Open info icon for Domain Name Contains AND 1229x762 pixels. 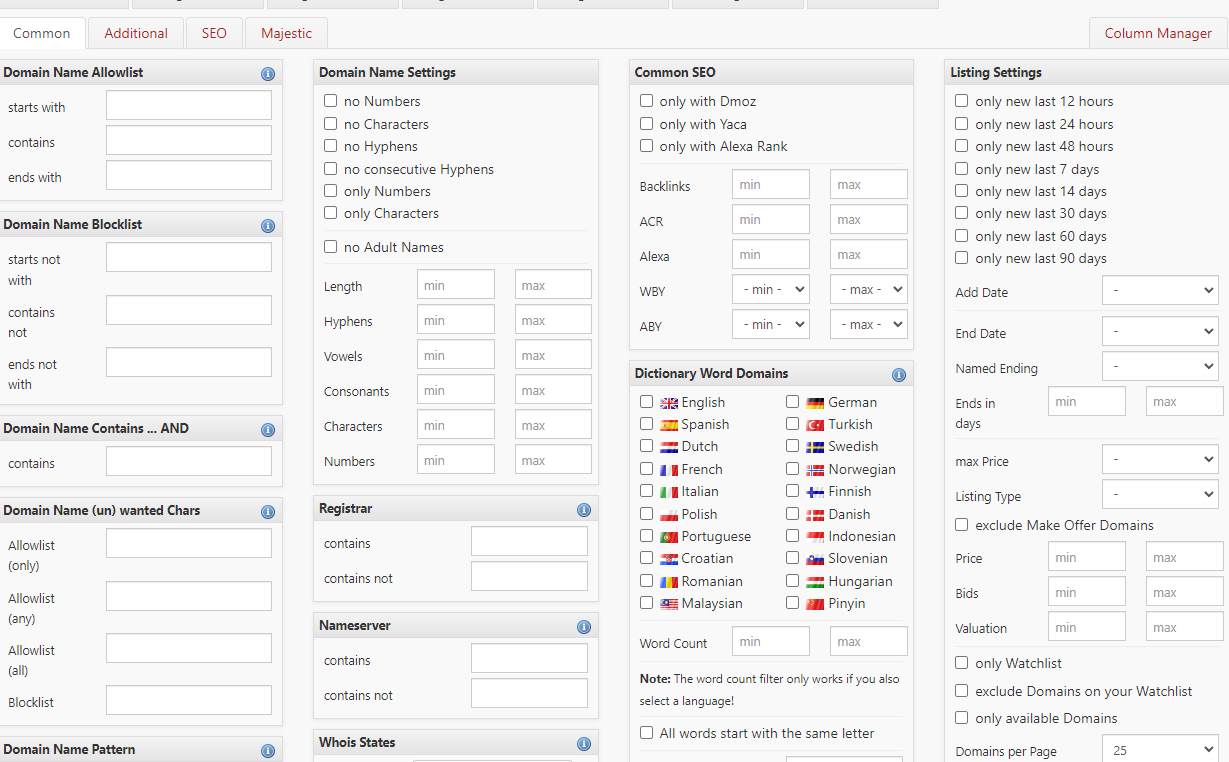(x=268, y=430)
